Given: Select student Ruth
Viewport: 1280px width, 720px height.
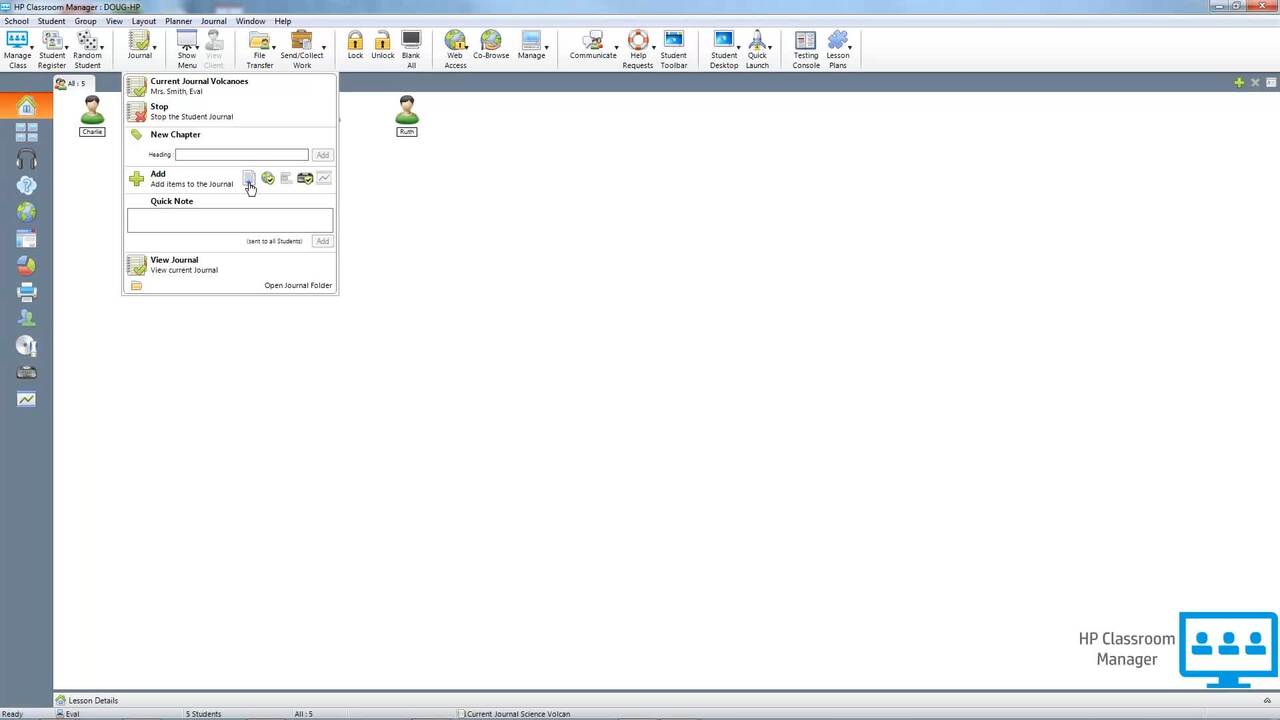Looking at the screenshot, I should click(x=406, y=116).
